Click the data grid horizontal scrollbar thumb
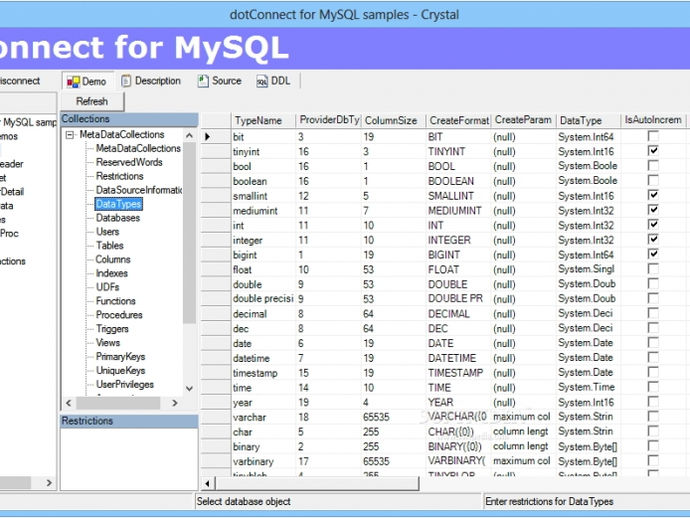Screen dimensions: 690x518 click(317, 484)
